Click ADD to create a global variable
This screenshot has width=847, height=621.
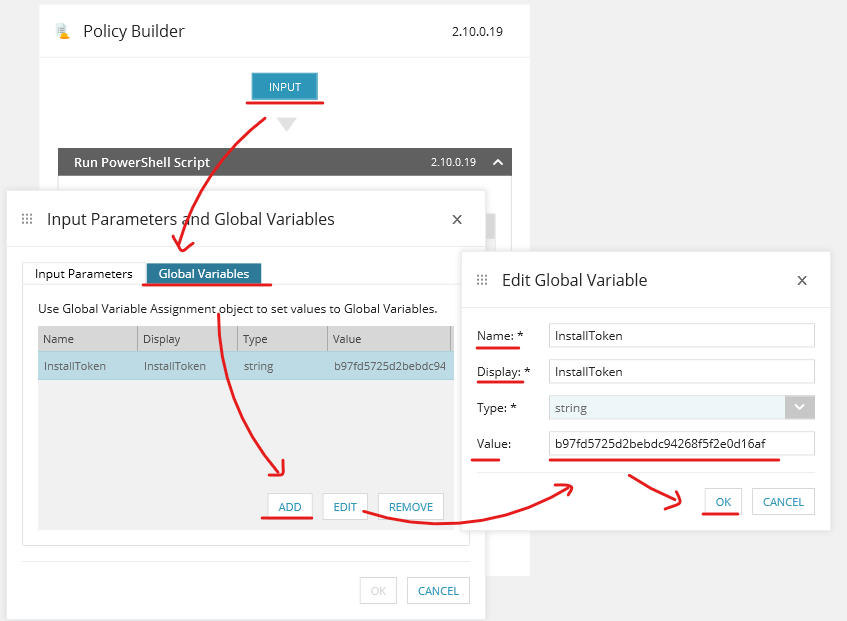coord(290,507)
